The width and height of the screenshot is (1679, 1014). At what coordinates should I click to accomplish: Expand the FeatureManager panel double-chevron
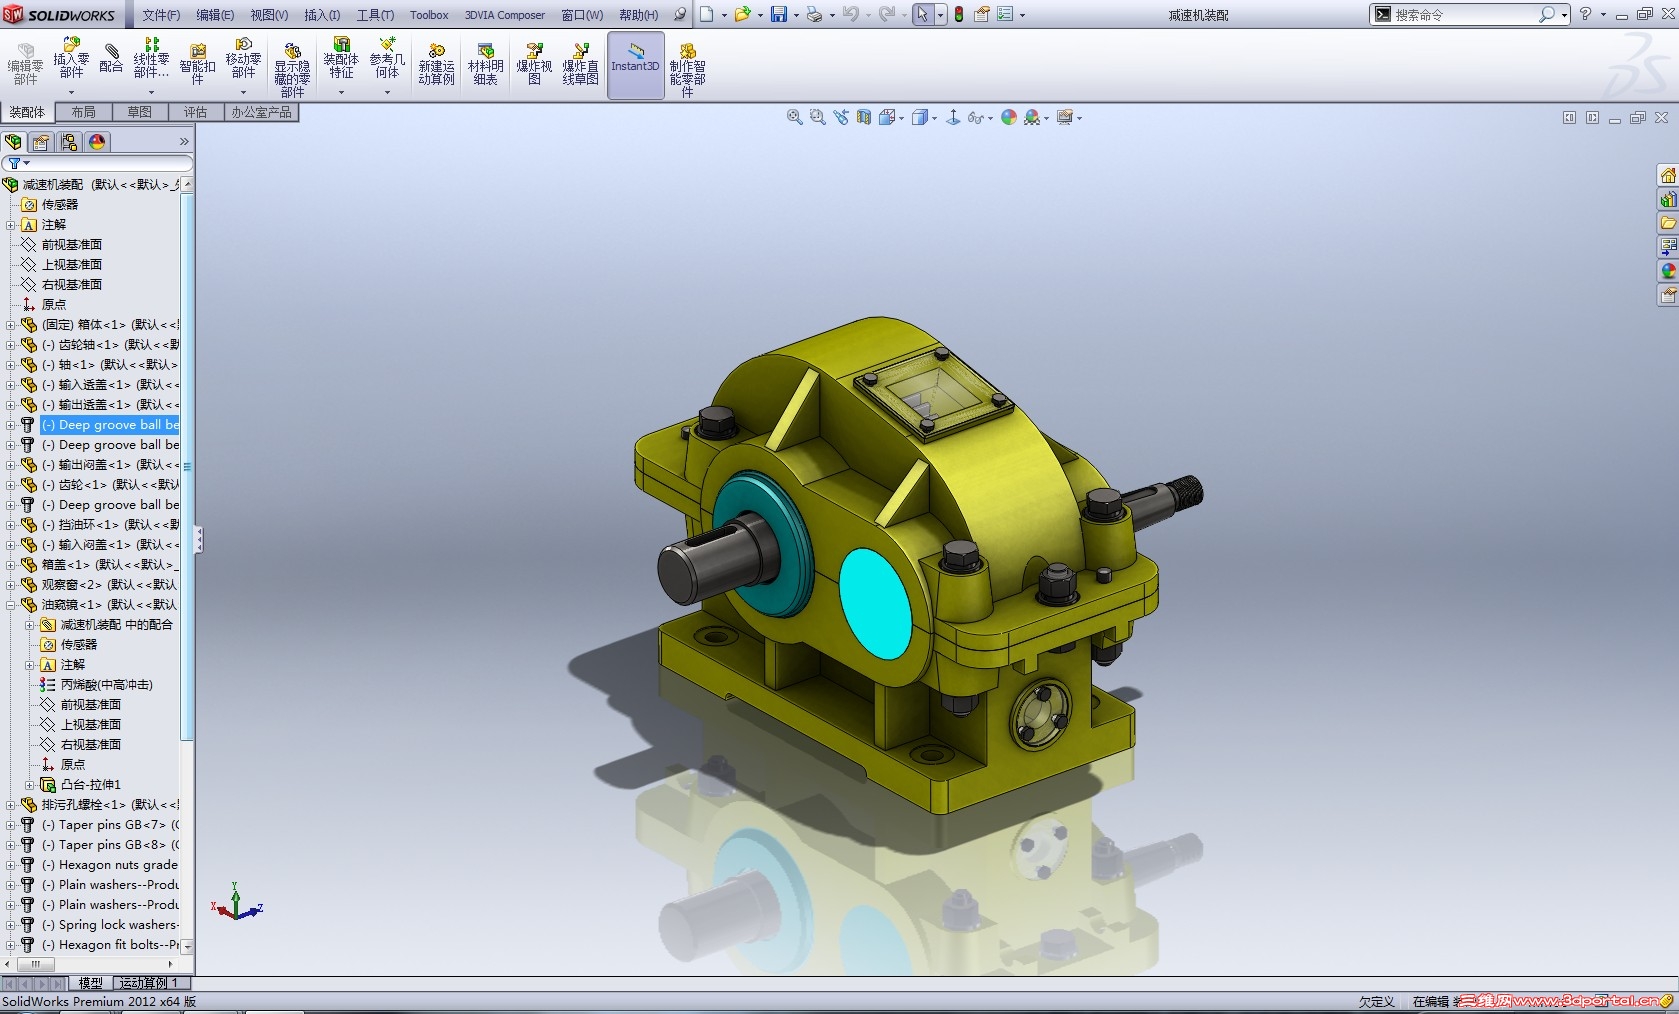[184, 142]
